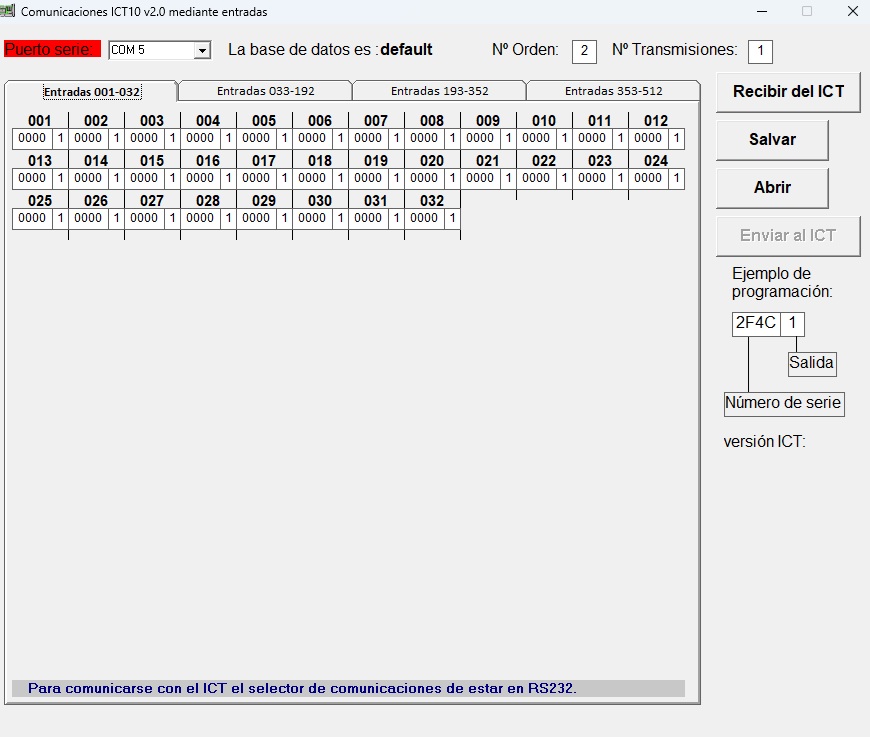Select serial number field of entry 031
Screen dimensions: 870x737
(x=368, y=218)
